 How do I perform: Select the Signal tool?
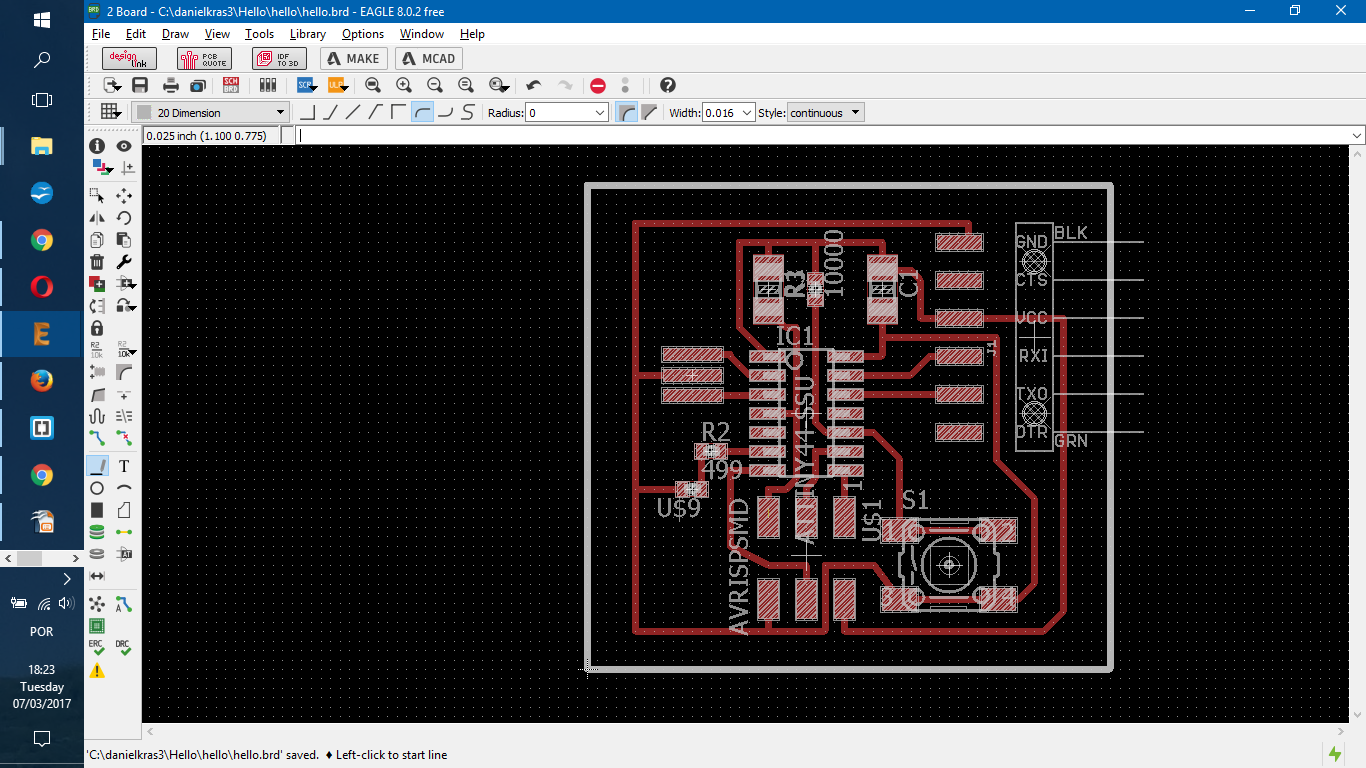point(124,532)
